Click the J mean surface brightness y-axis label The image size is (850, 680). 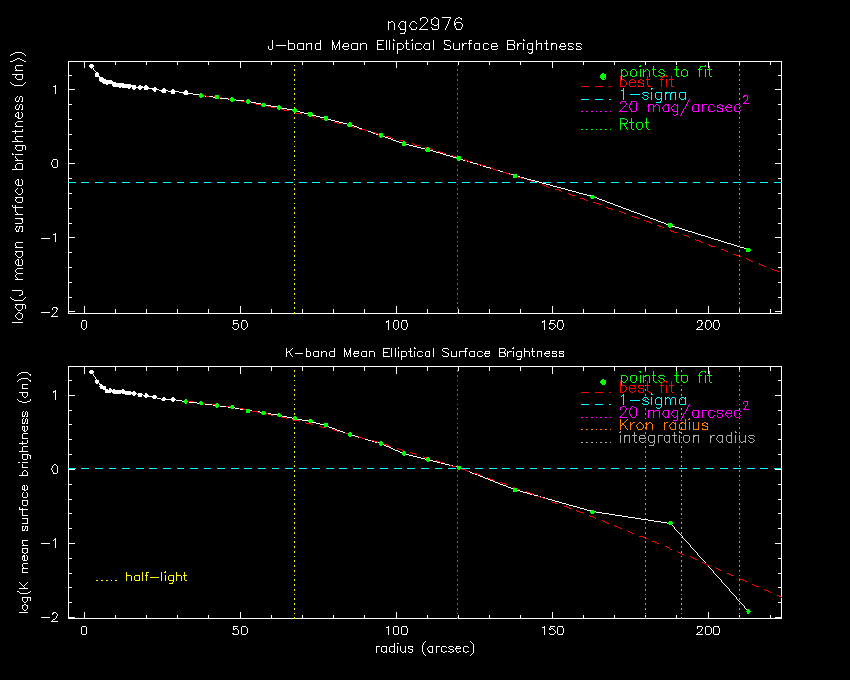coord(17,188)
